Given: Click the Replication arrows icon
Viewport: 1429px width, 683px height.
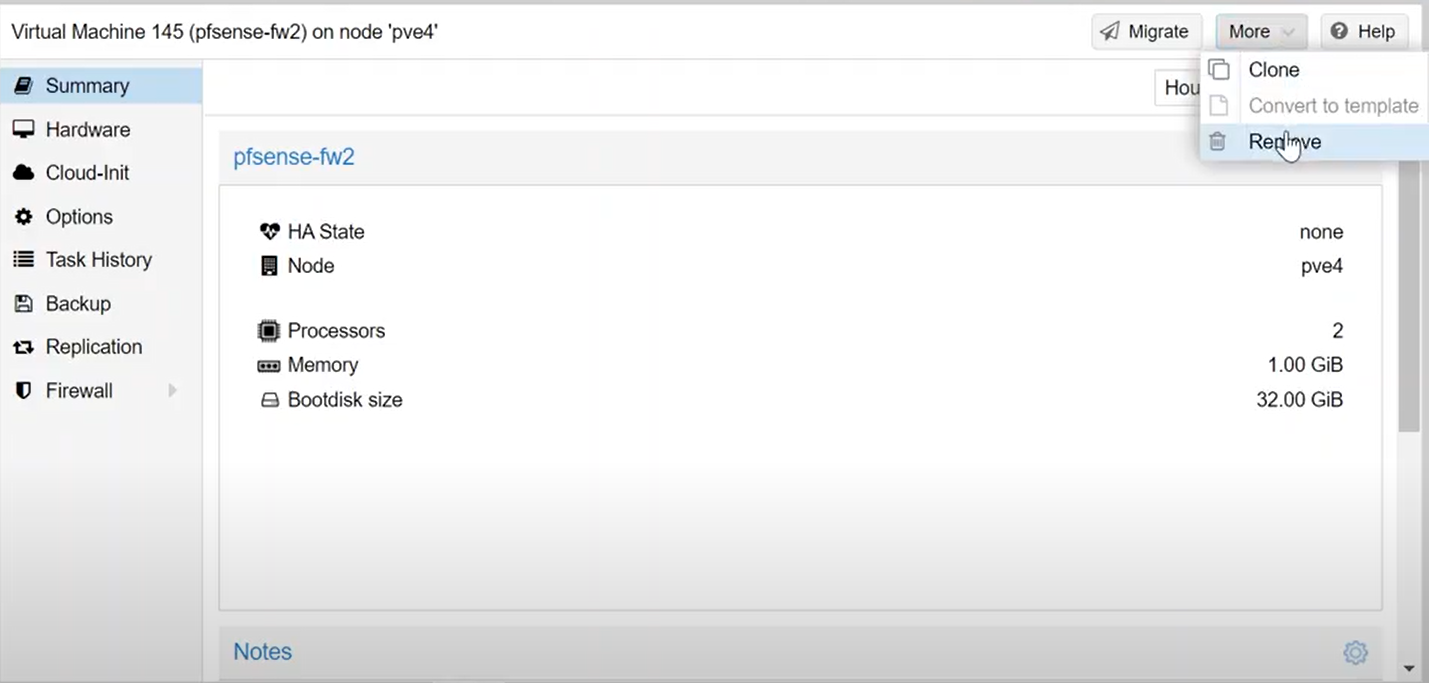Looking at the screenshot, I should click(x=23, y=347).
